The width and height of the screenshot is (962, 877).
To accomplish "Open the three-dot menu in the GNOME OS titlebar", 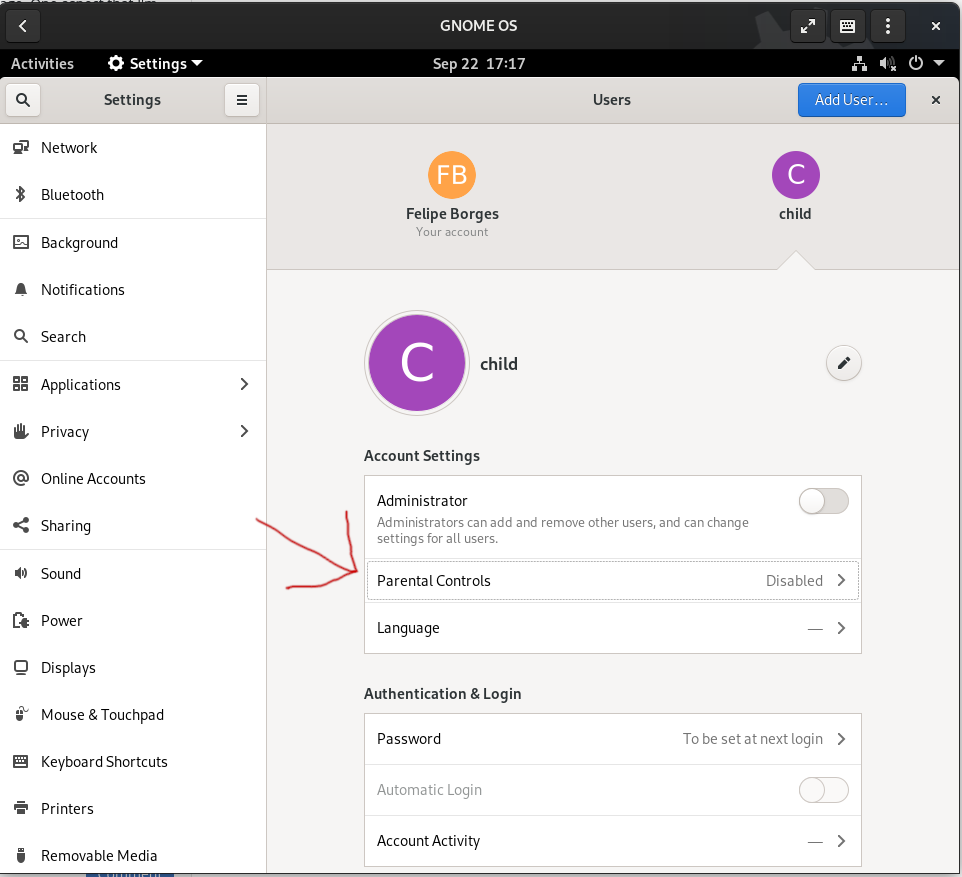I will [888, 26].
